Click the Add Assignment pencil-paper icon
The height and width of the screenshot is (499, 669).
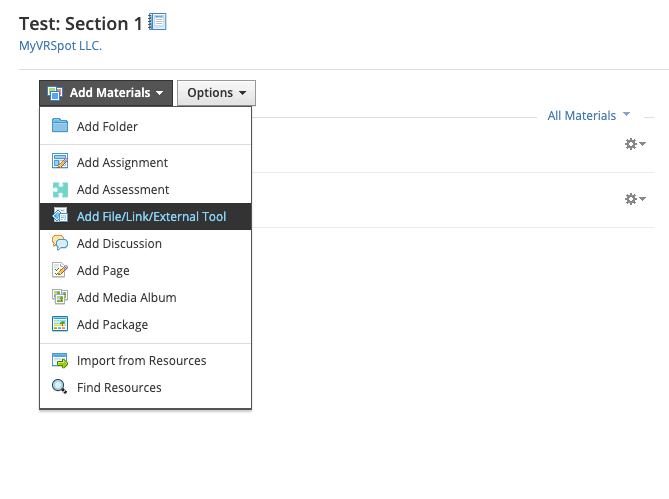point(60,162)
